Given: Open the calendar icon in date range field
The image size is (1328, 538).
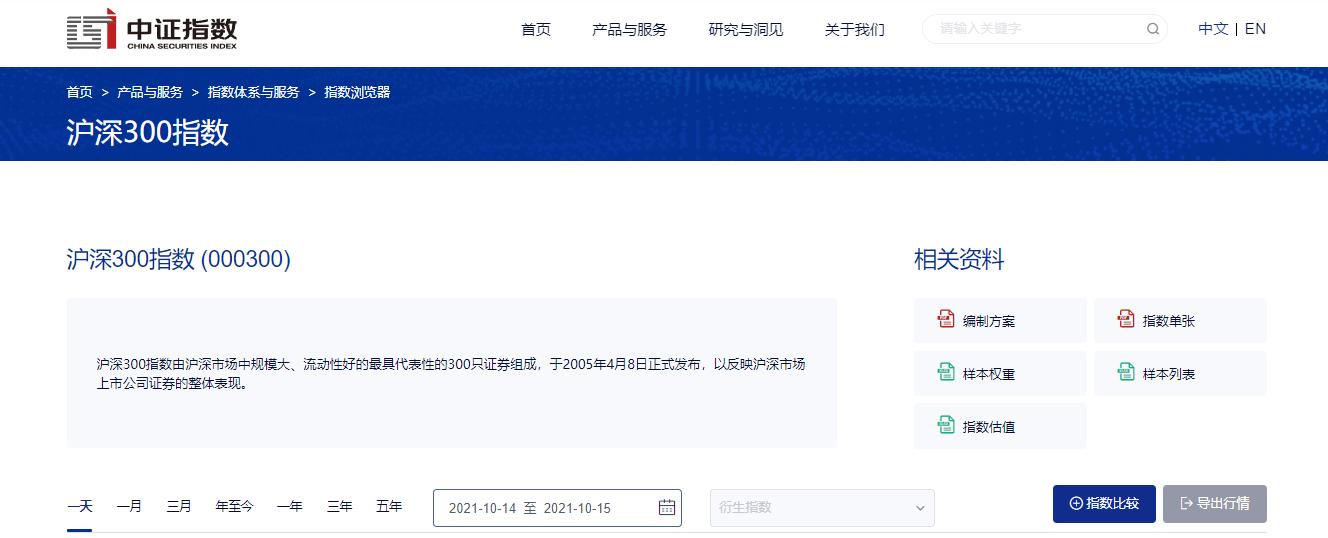Looking at the screenshot, I should pos(667,507).
